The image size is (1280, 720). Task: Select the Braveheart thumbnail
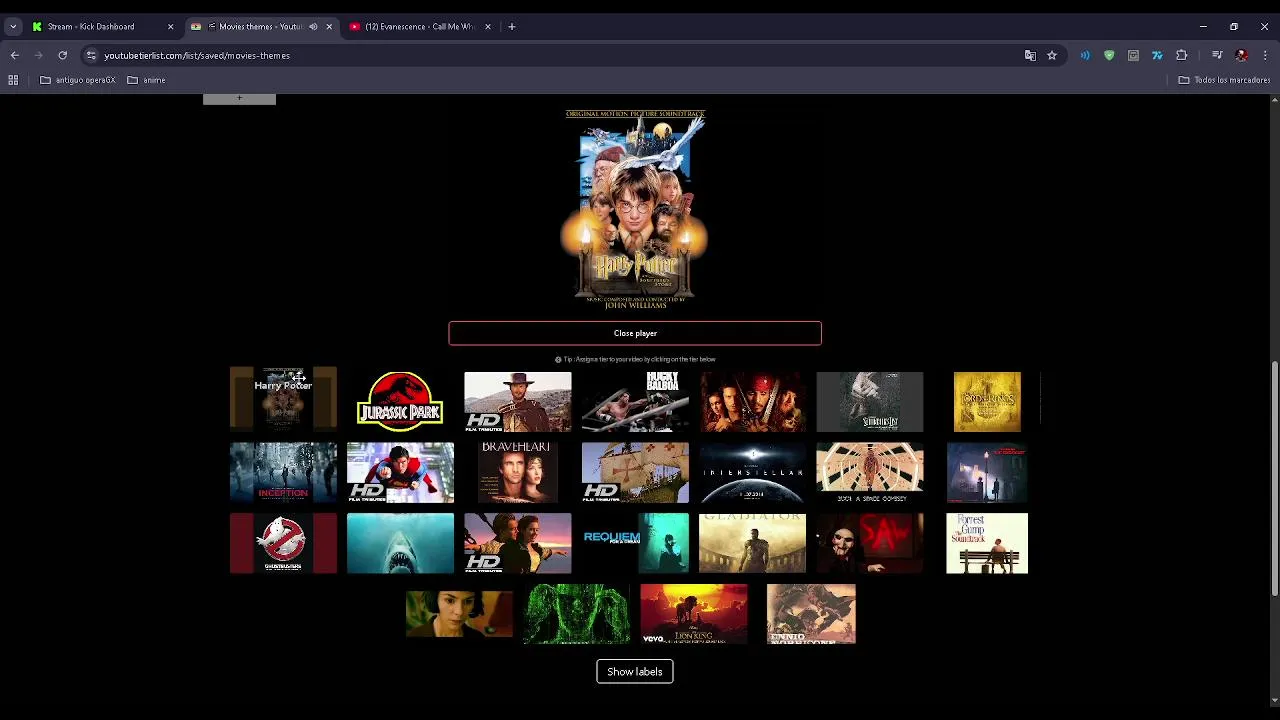pos(517,471)
